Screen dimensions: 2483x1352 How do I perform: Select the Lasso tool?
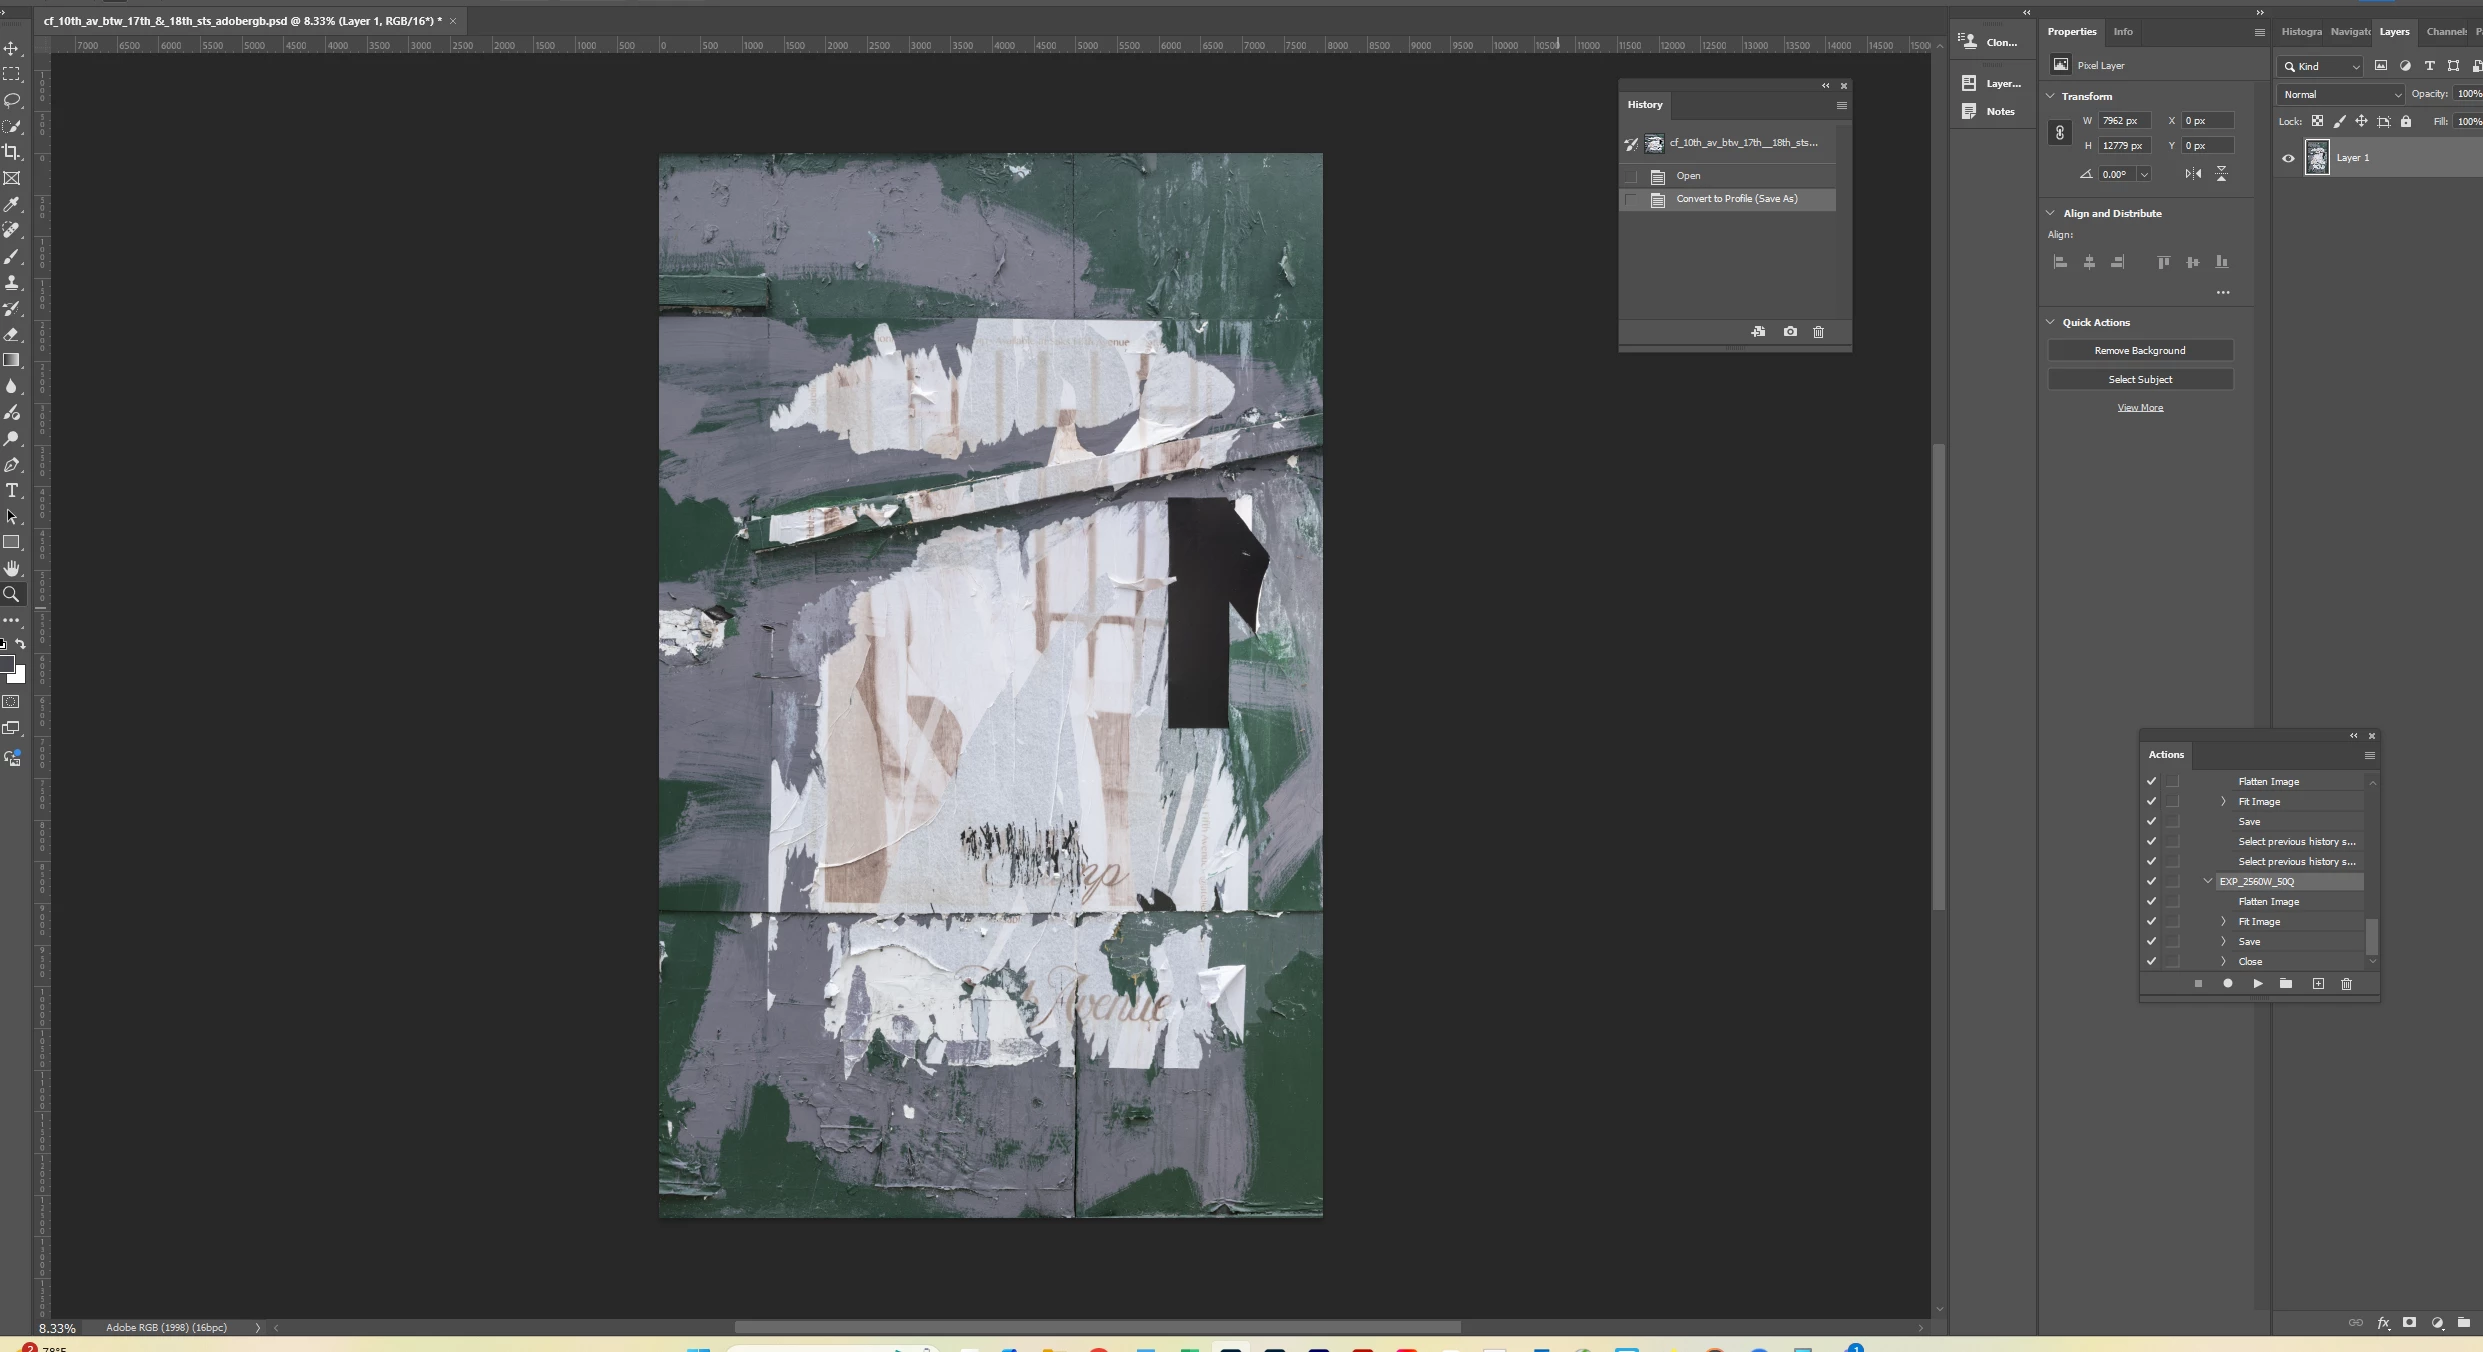pyautogui.click(x=12, y=100)
